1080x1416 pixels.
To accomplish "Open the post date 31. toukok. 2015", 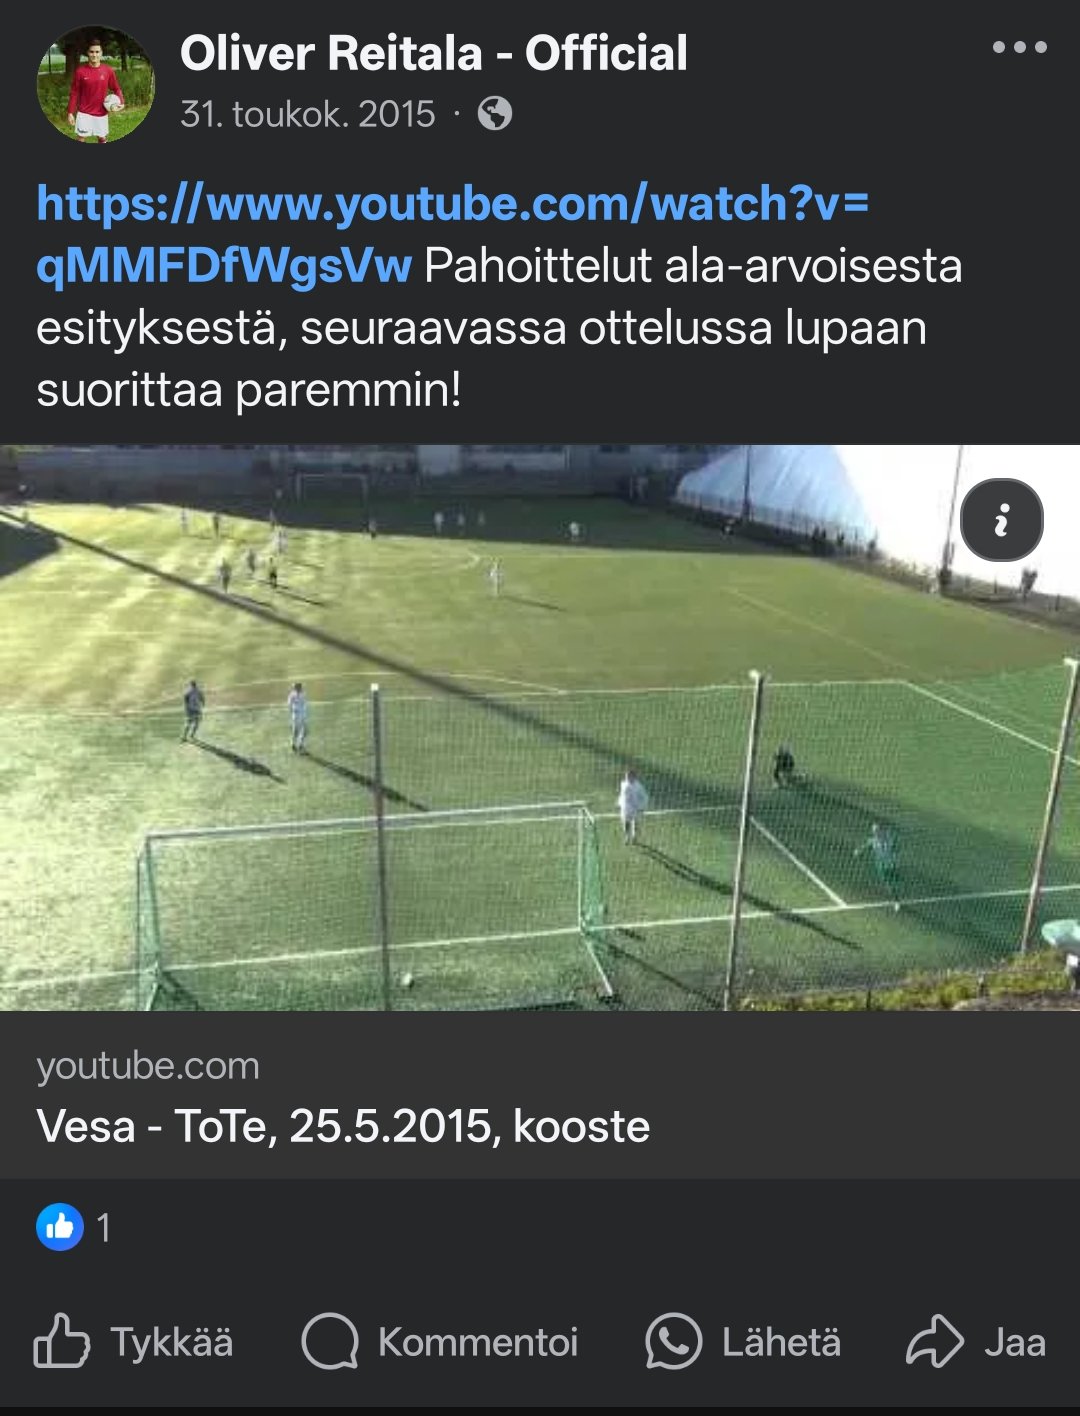I will (x=308, y=114).
